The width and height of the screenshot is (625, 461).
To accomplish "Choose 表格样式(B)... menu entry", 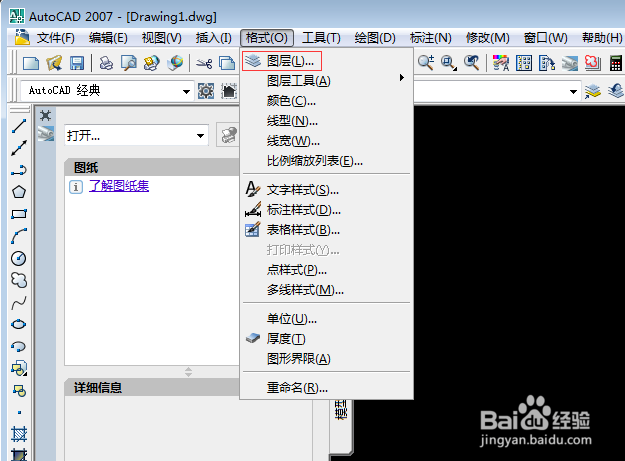I will (x=326, y=230).
